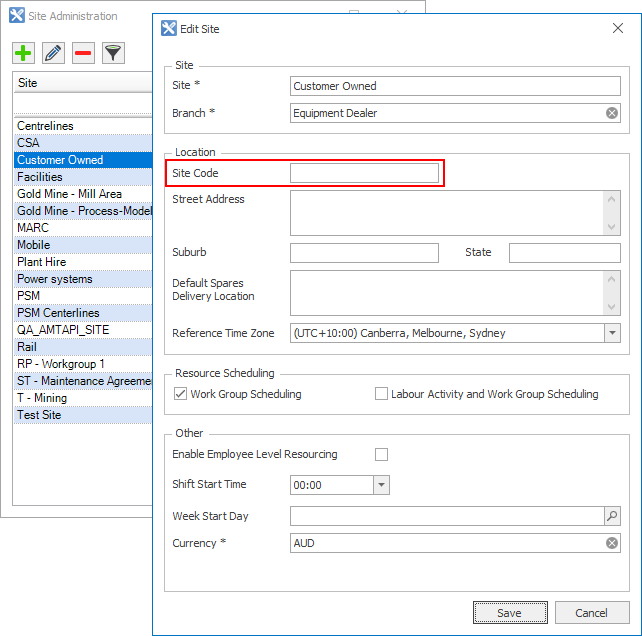
Task: Clear the Branch field with X icon
Action: click(x=612, y=113)
